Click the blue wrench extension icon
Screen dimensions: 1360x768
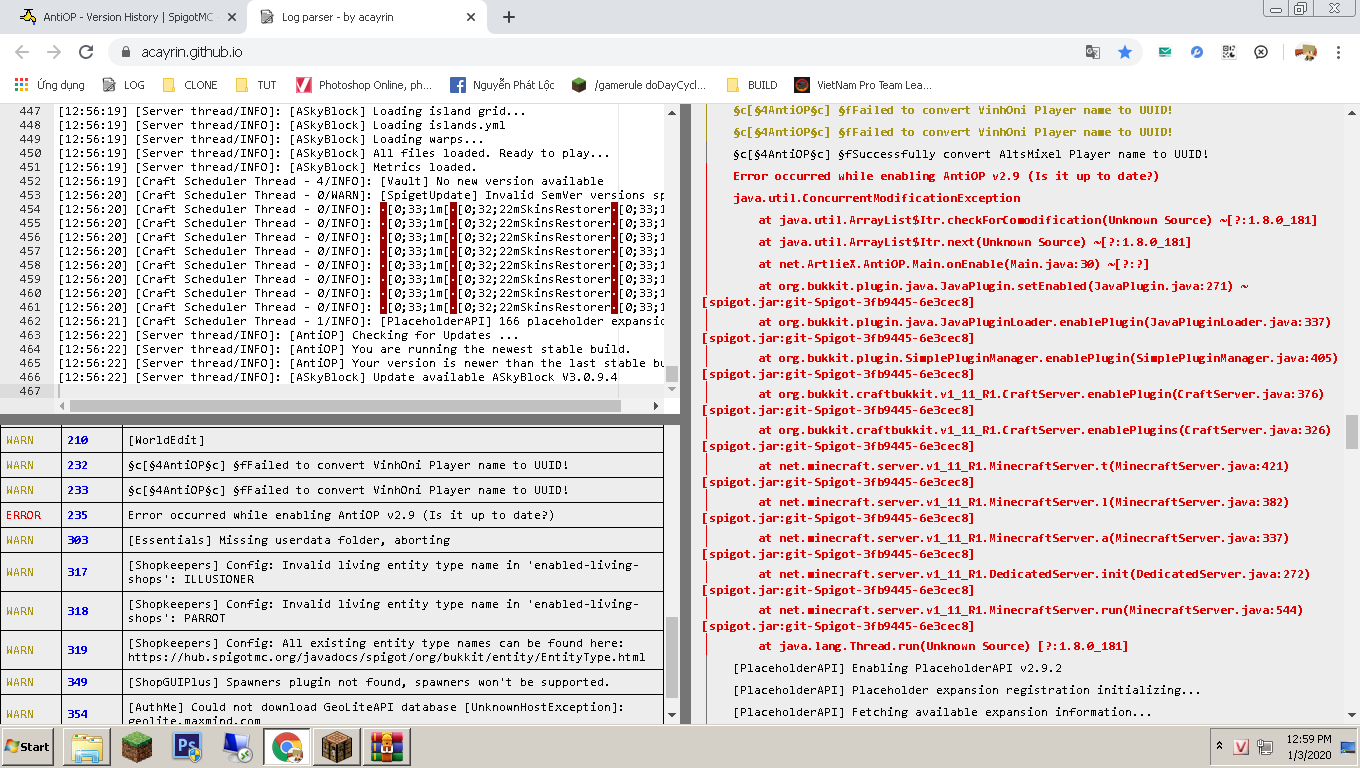1197,52
